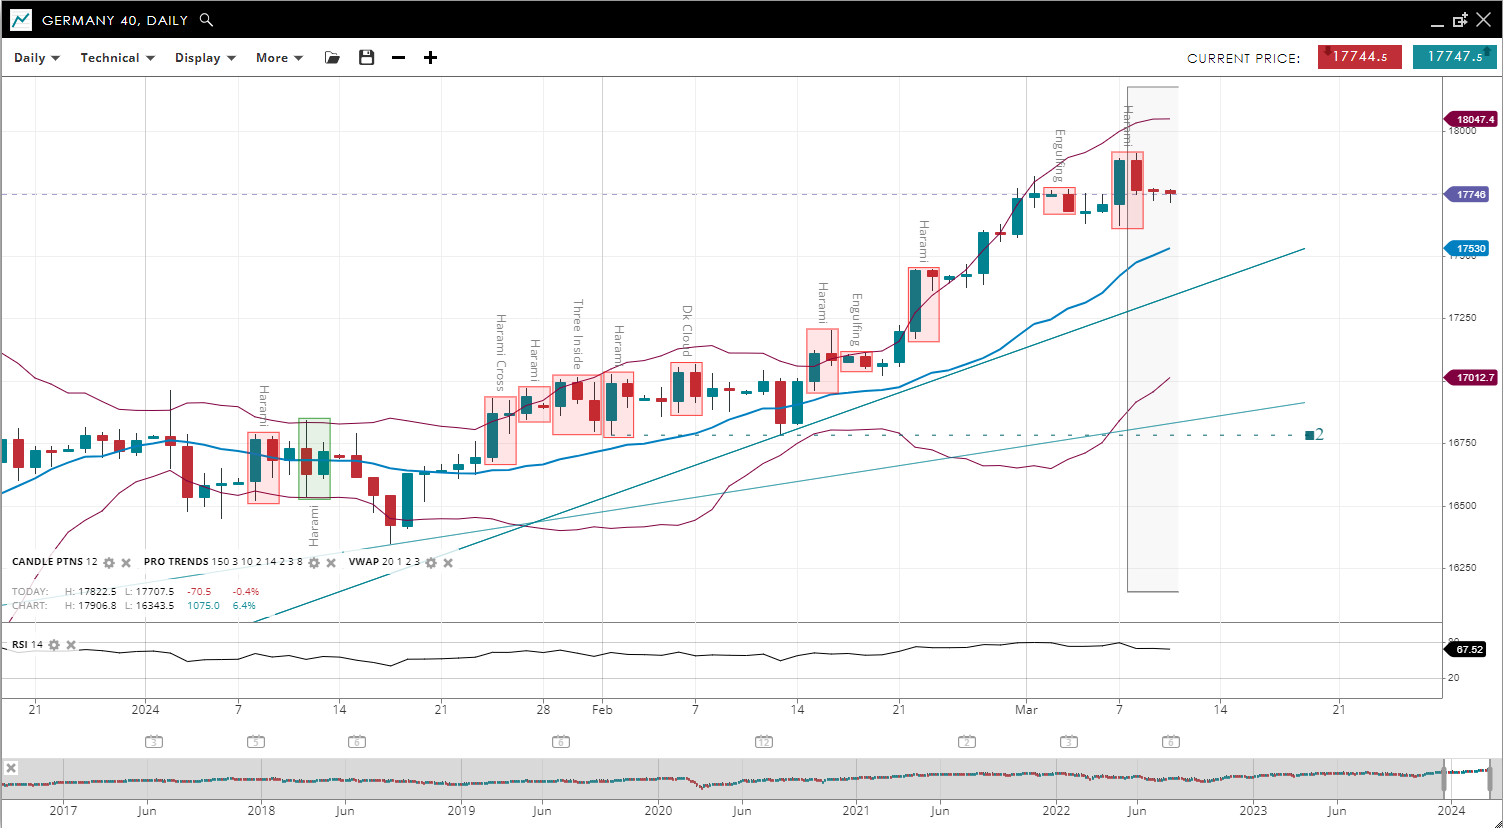Open the More menu

(x=279, y=58)
